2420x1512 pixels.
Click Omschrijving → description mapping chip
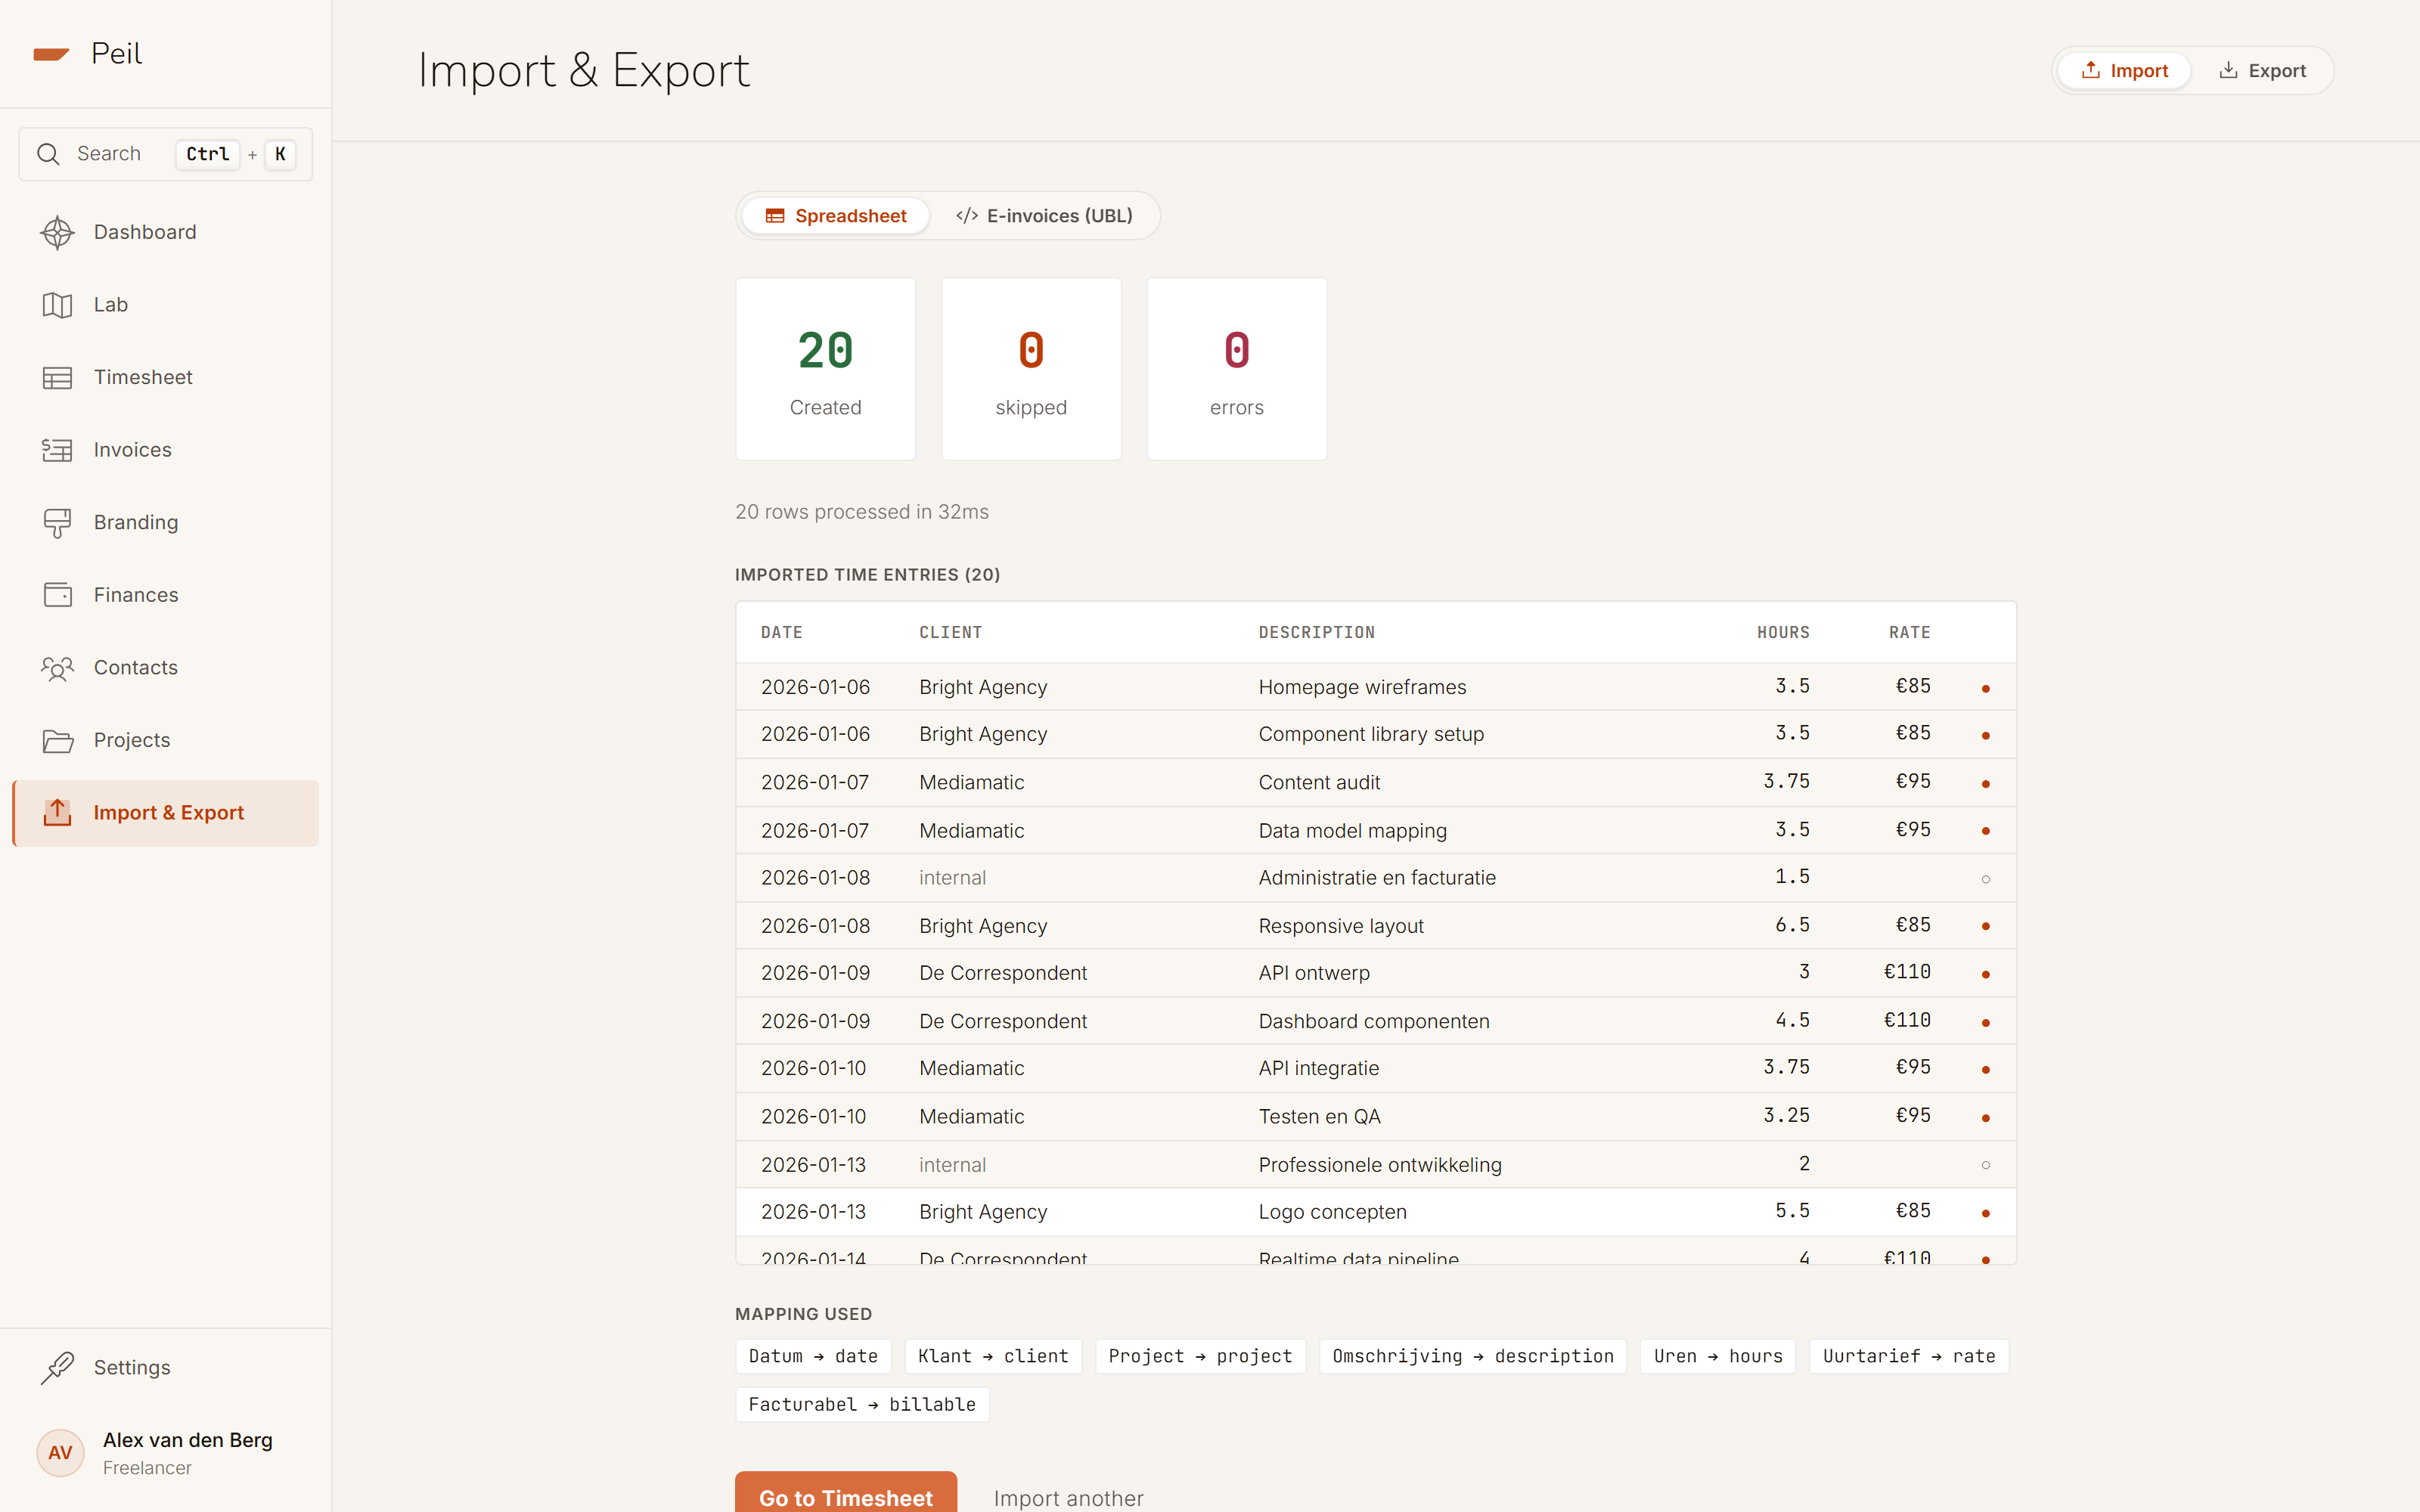(1472, 1357)
